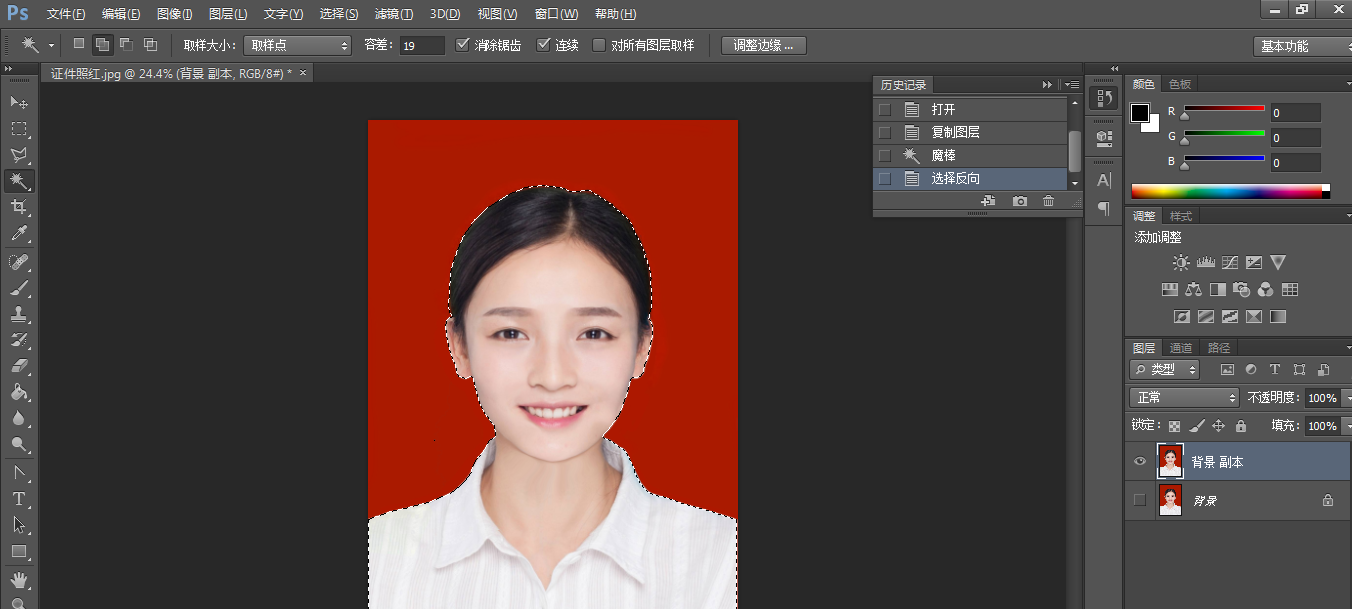
Task: Select the Rectangle shape tool
Action: pos(19,551)
